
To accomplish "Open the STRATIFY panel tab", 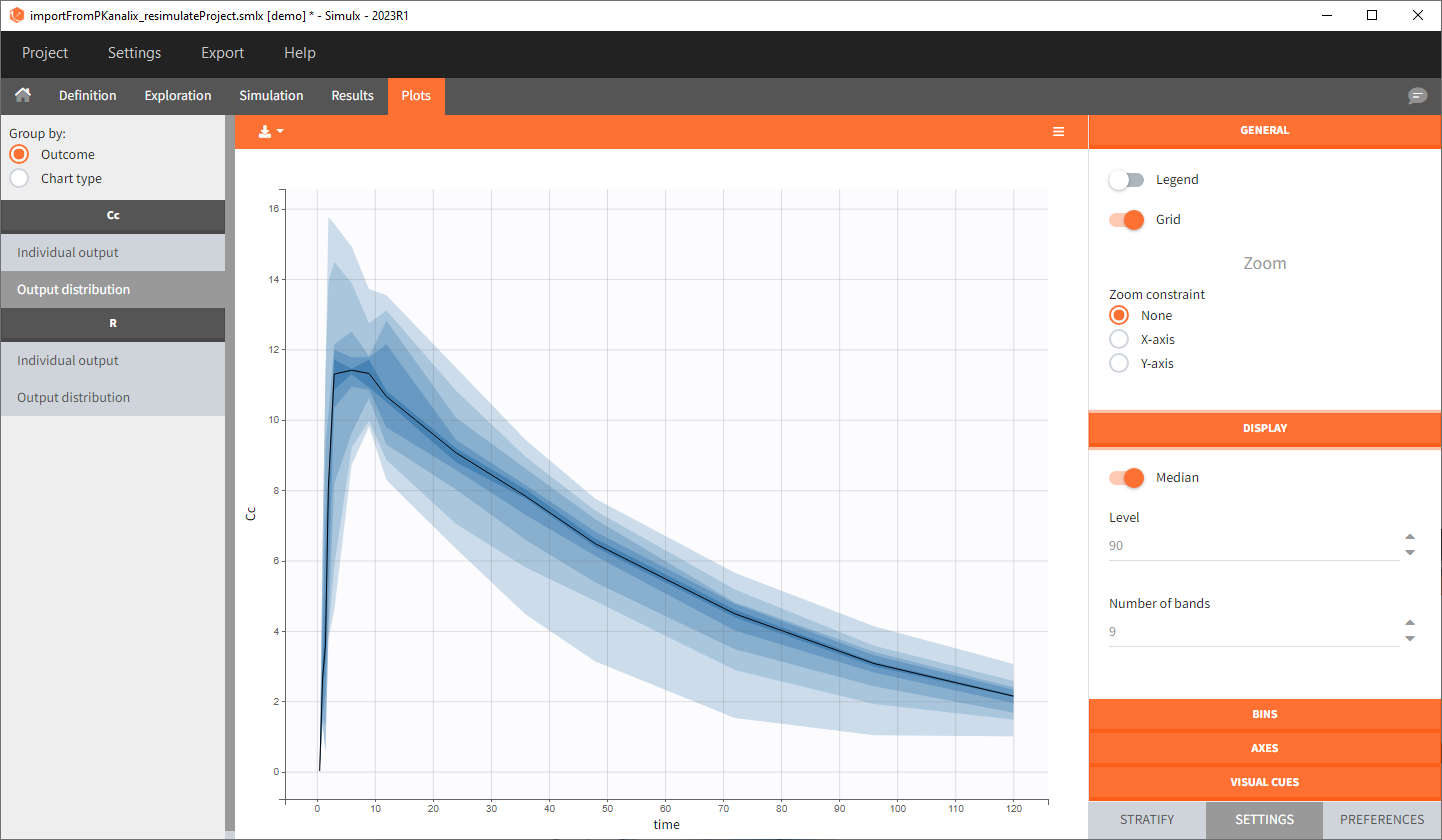I will [x=1147, y=820].
